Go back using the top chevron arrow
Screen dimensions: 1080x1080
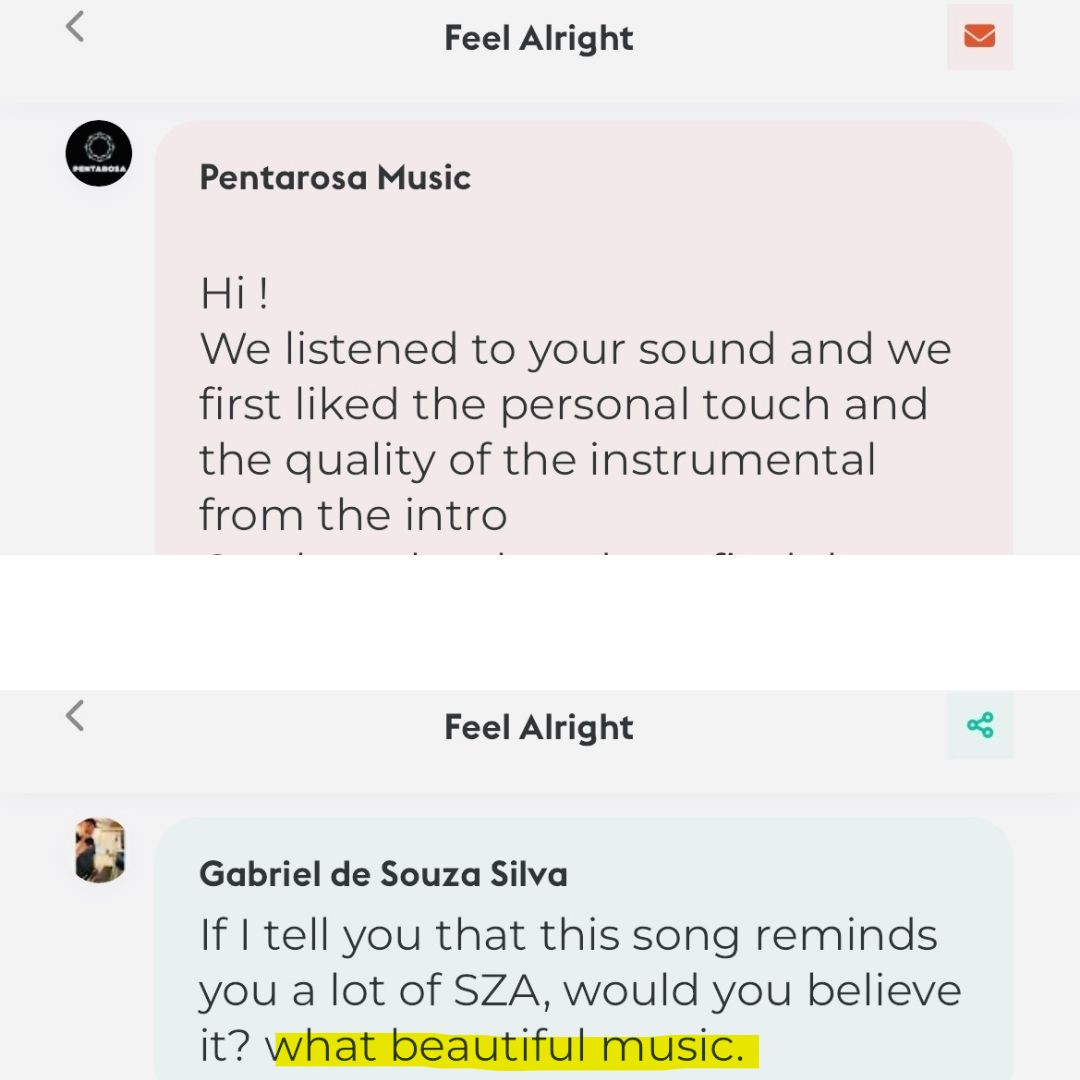75,27
